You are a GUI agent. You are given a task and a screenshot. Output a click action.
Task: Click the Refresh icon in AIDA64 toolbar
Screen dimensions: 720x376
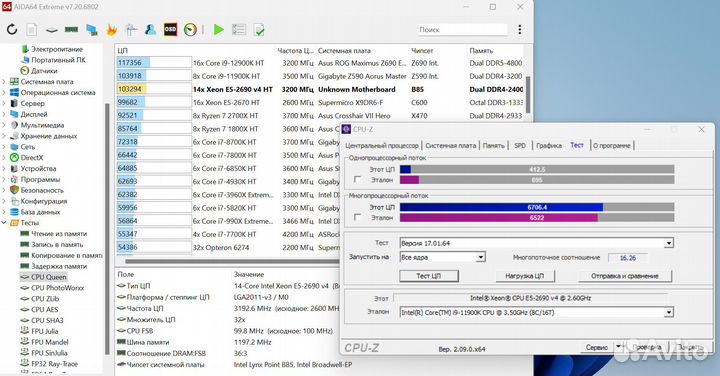tap(12, 30)
